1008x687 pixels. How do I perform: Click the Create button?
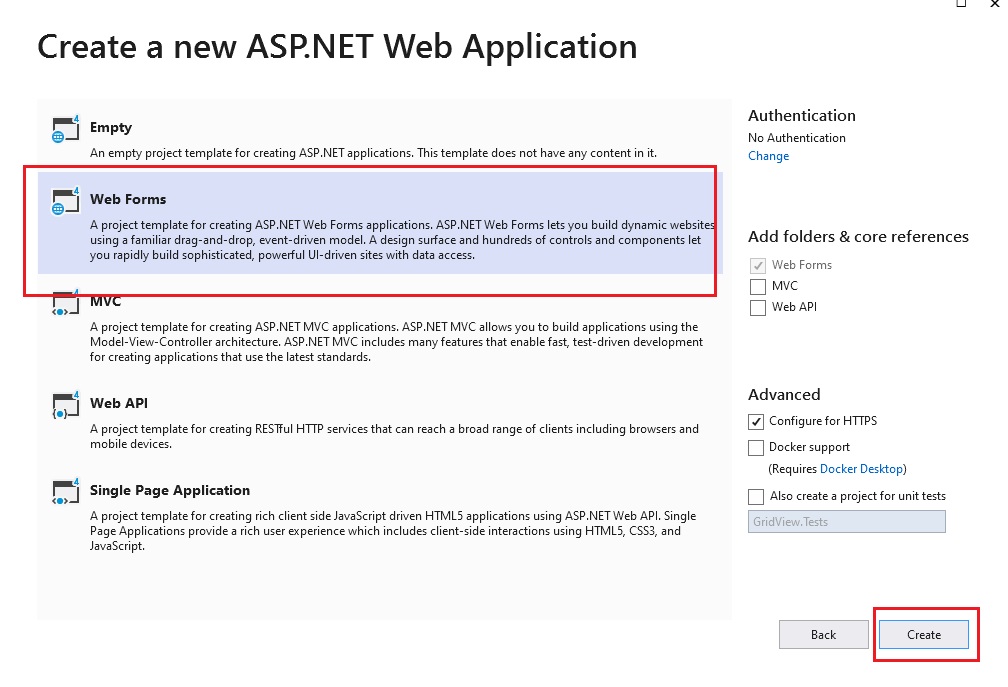[924, 635]
